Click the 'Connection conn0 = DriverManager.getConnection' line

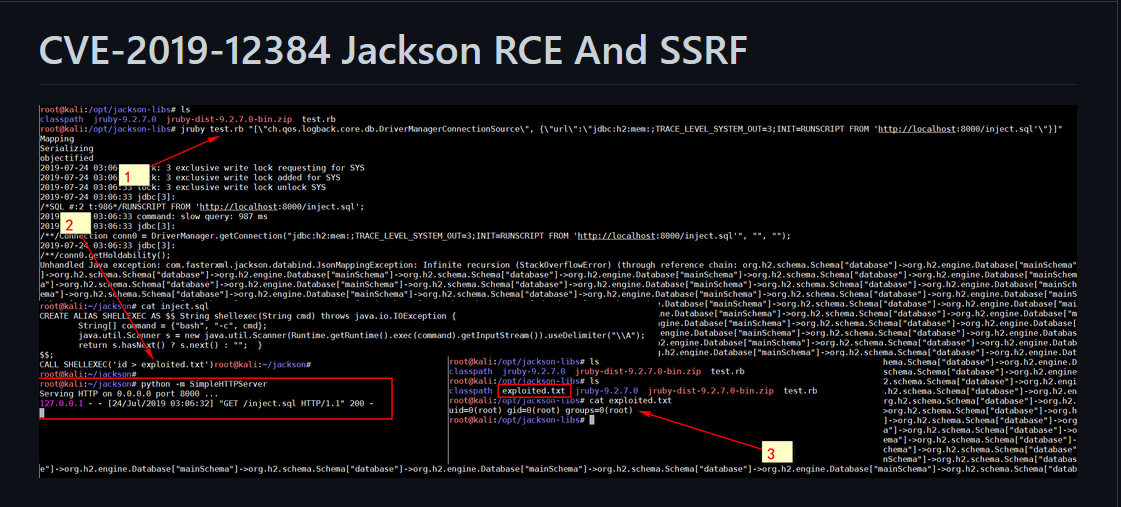click(x=415, y=236)
